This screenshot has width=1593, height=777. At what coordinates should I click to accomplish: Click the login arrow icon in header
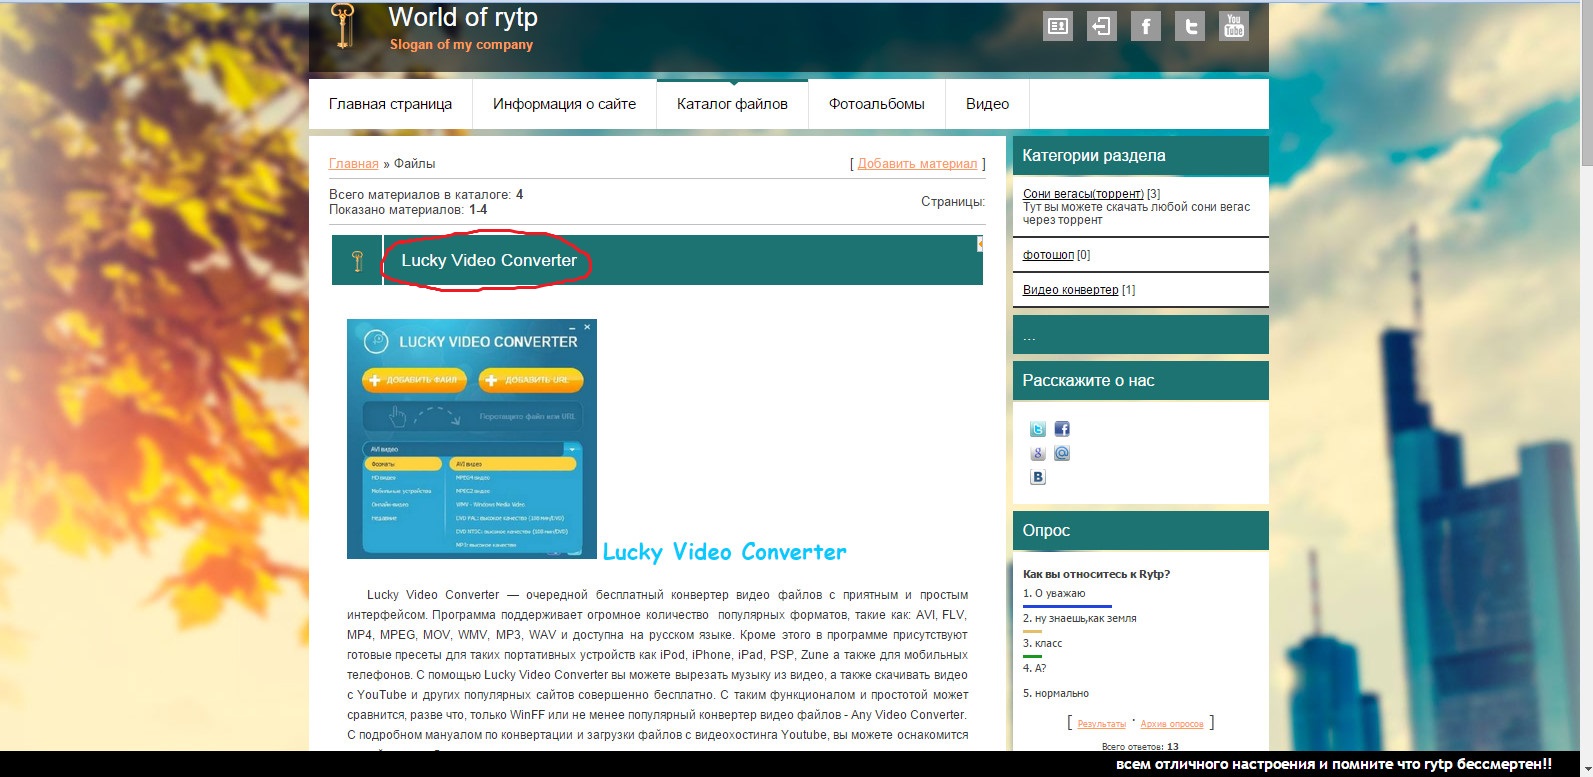(x=1101, y=26)
